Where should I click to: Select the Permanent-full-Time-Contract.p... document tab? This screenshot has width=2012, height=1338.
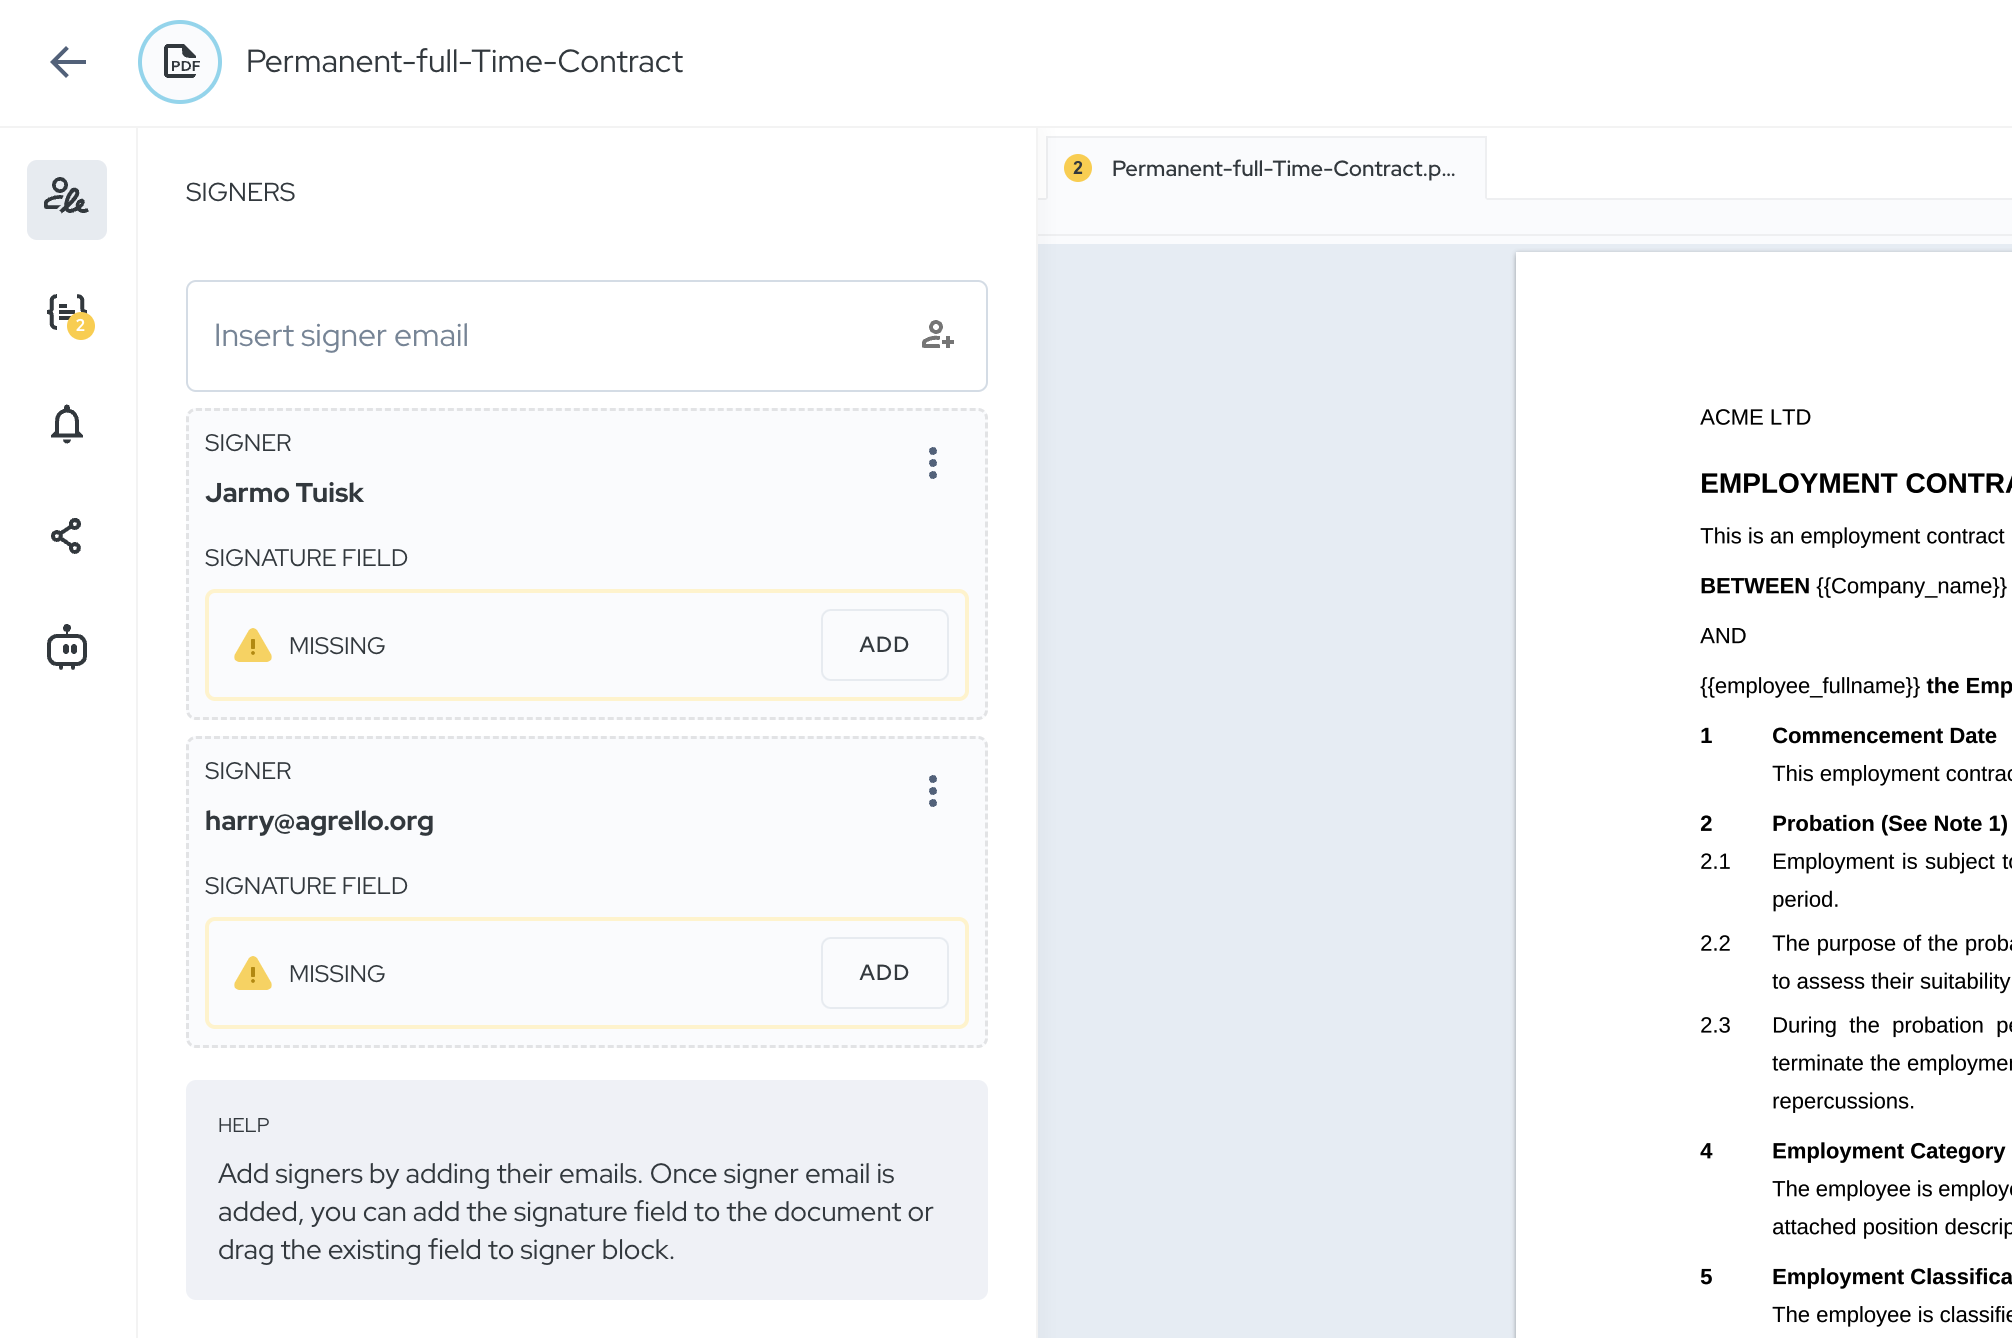coord(1282,168)
